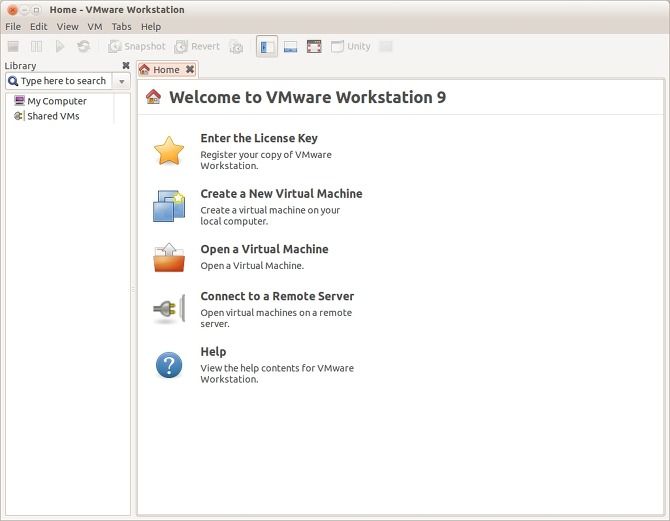This screenshot has height=521, width=670.
Task: Click the Snapshot toolbar button
Action: click(137, 46)
